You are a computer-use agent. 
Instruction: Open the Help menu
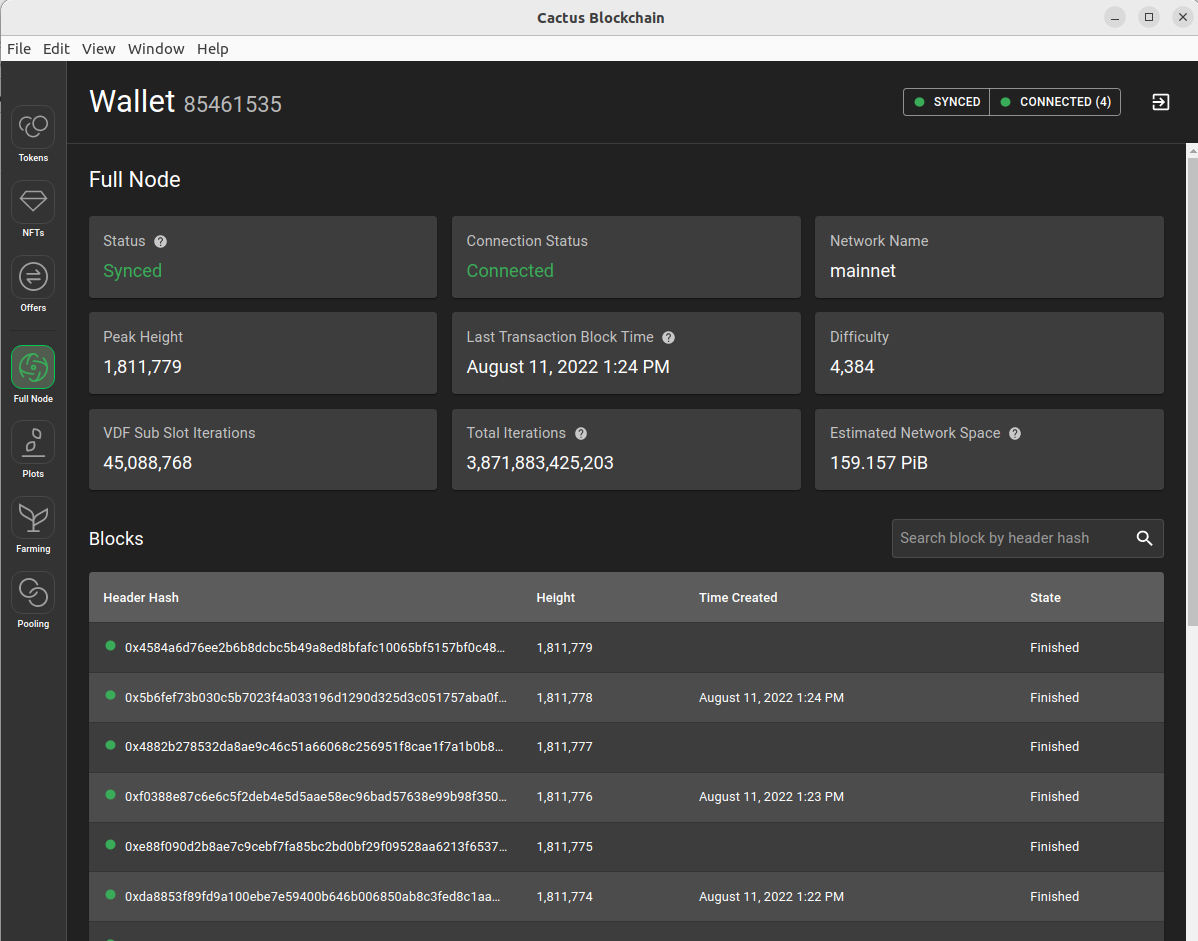(212, 49)
